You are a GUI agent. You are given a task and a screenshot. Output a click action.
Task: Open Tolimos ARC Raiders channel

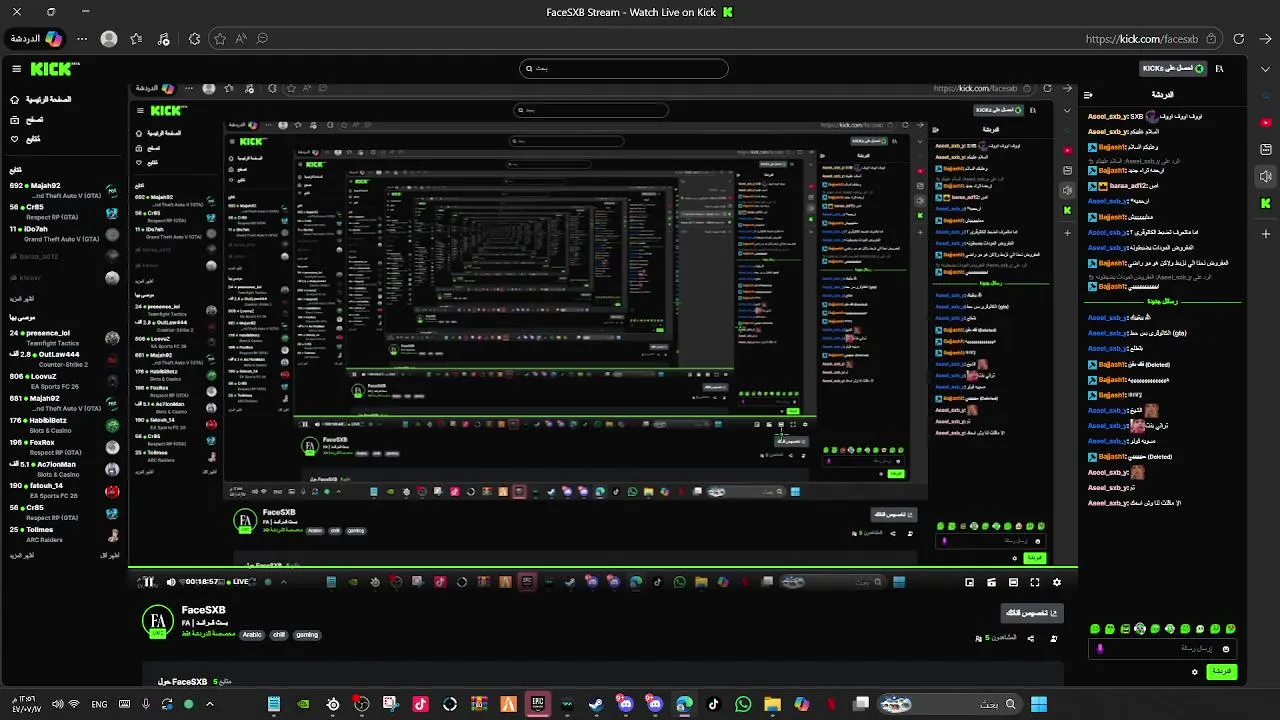click(64, 535)
